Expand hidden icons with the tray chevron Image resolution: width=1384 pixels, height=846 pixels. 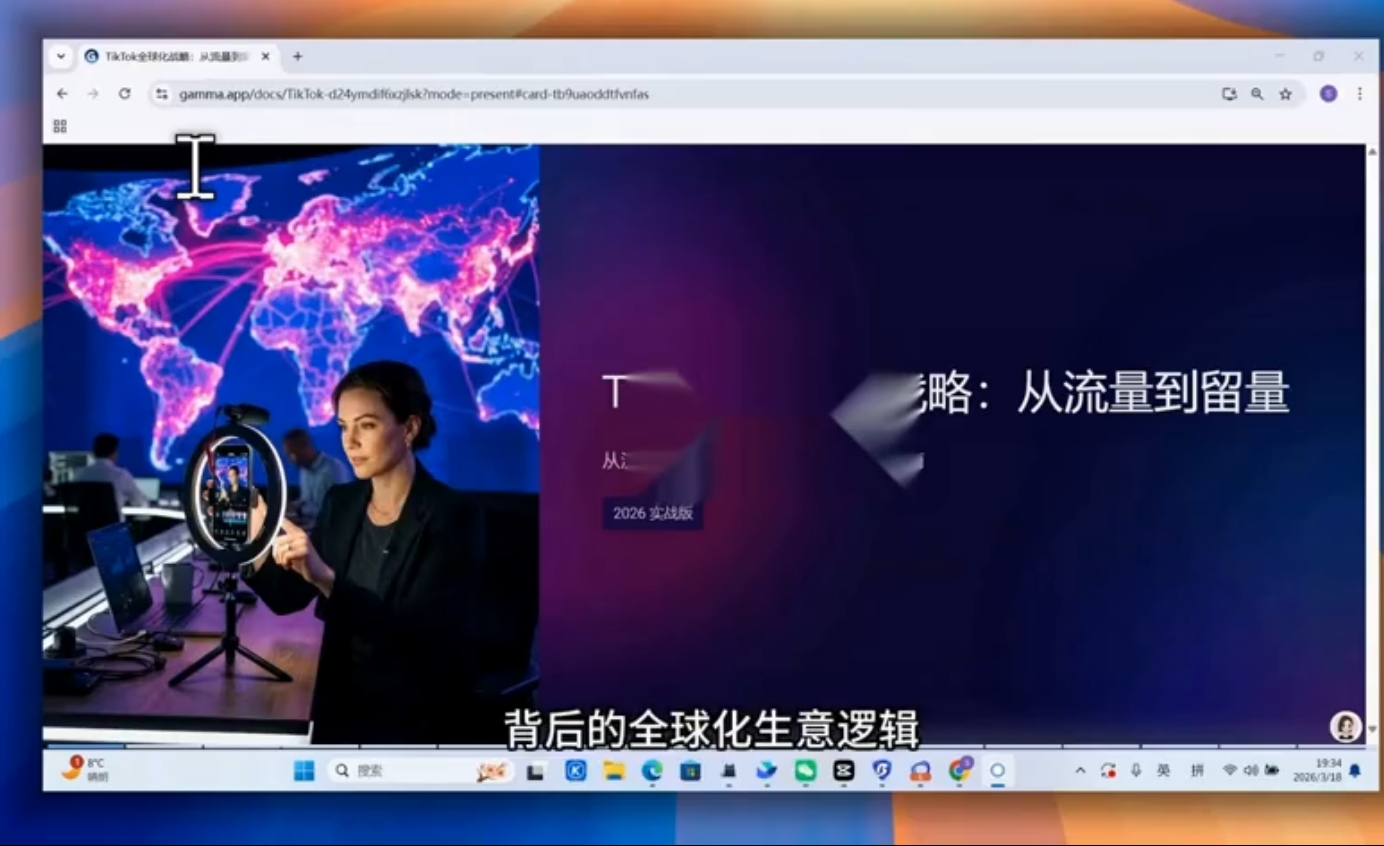1078,770
